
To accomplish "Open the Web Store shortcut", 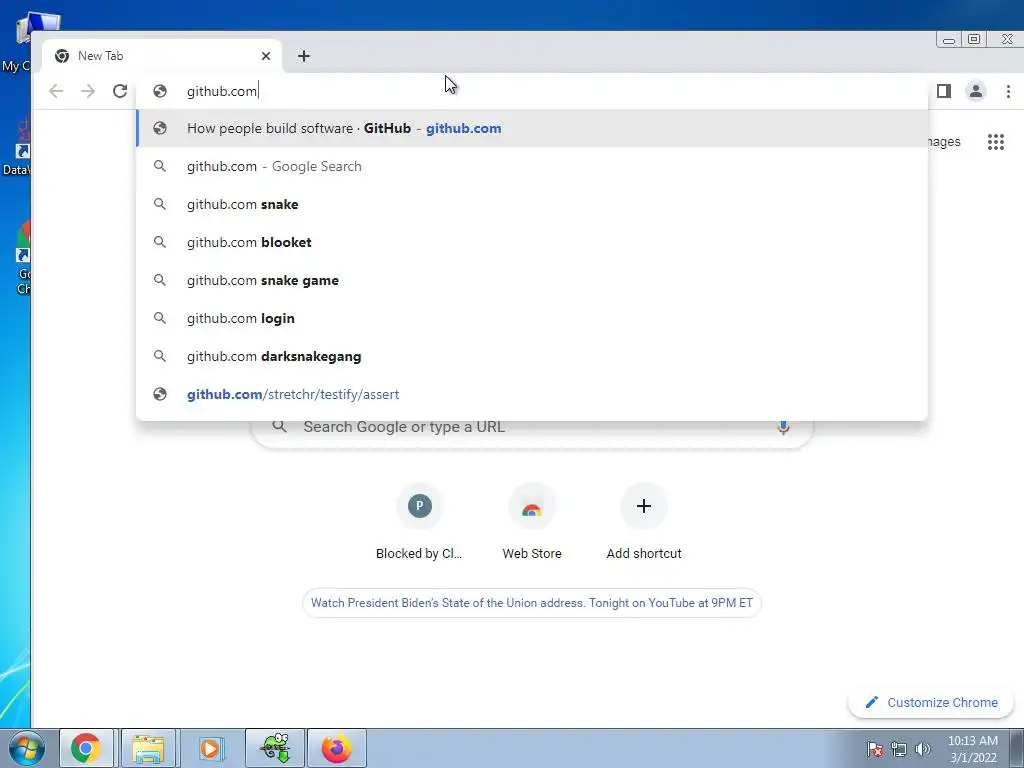I will point(532,522).
